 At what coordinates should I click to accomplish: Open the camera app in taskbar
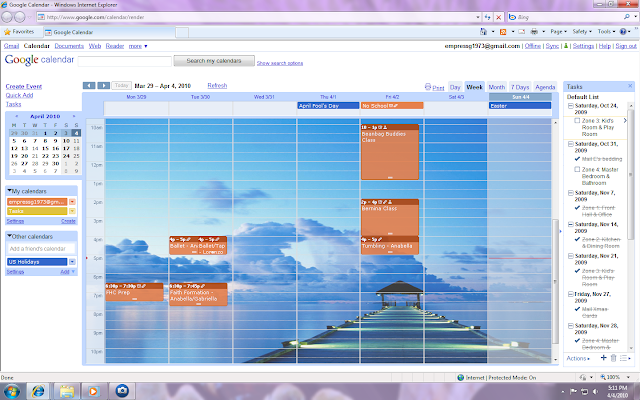(122, 391)
